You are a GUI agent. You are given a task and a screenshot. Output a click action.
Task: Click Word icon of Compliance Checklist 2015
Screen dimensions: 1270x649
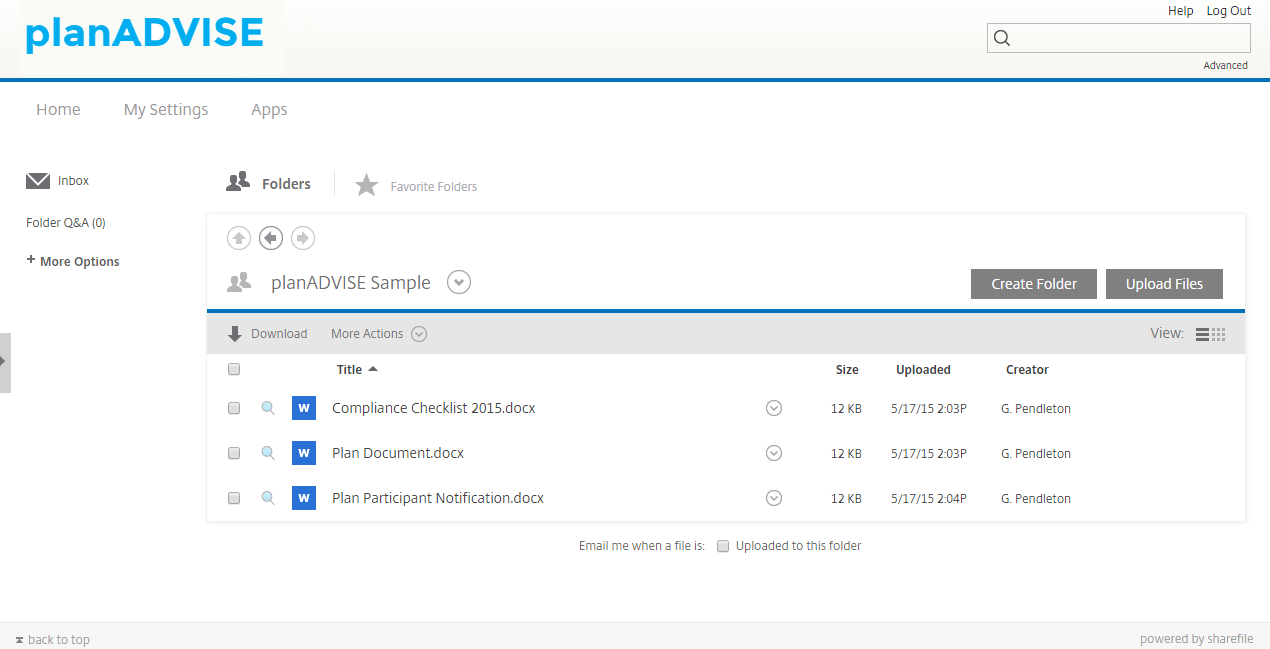tap(304, 408)
